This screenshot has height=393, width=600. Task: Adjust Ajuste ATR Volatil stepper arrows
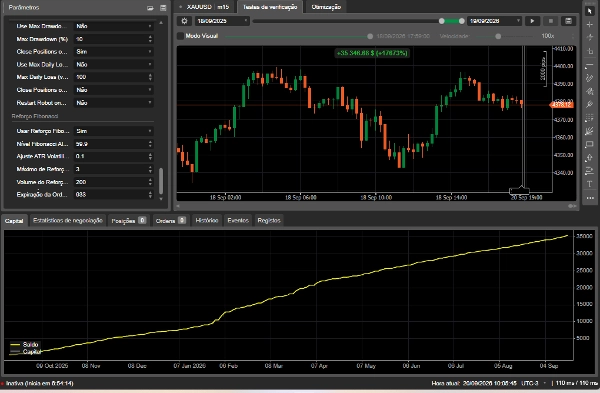(150, 157)
